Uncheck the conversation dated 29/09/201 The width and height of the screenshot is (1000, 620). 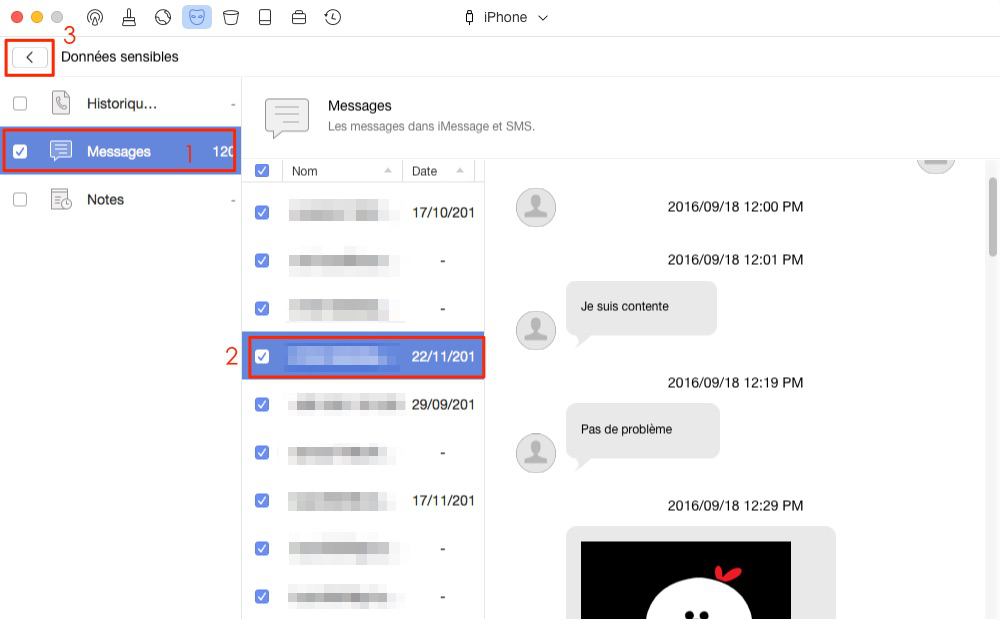[262, 404]
